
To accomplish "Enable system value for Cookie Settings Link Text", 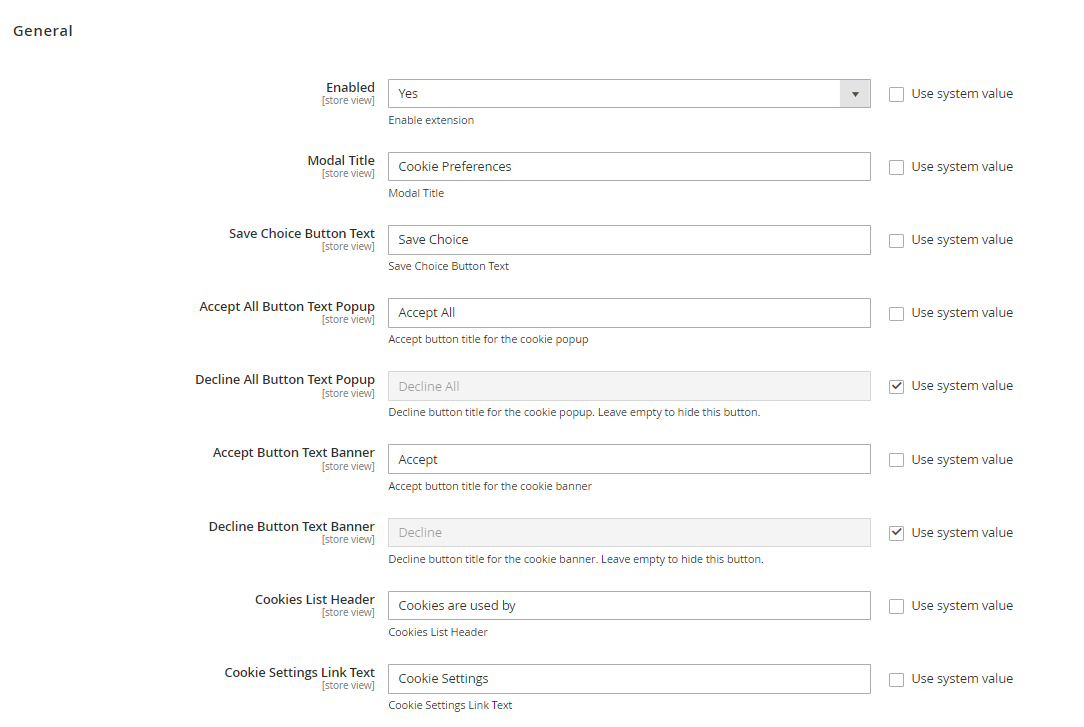I will pyautogui.click(x=896, y=679).
